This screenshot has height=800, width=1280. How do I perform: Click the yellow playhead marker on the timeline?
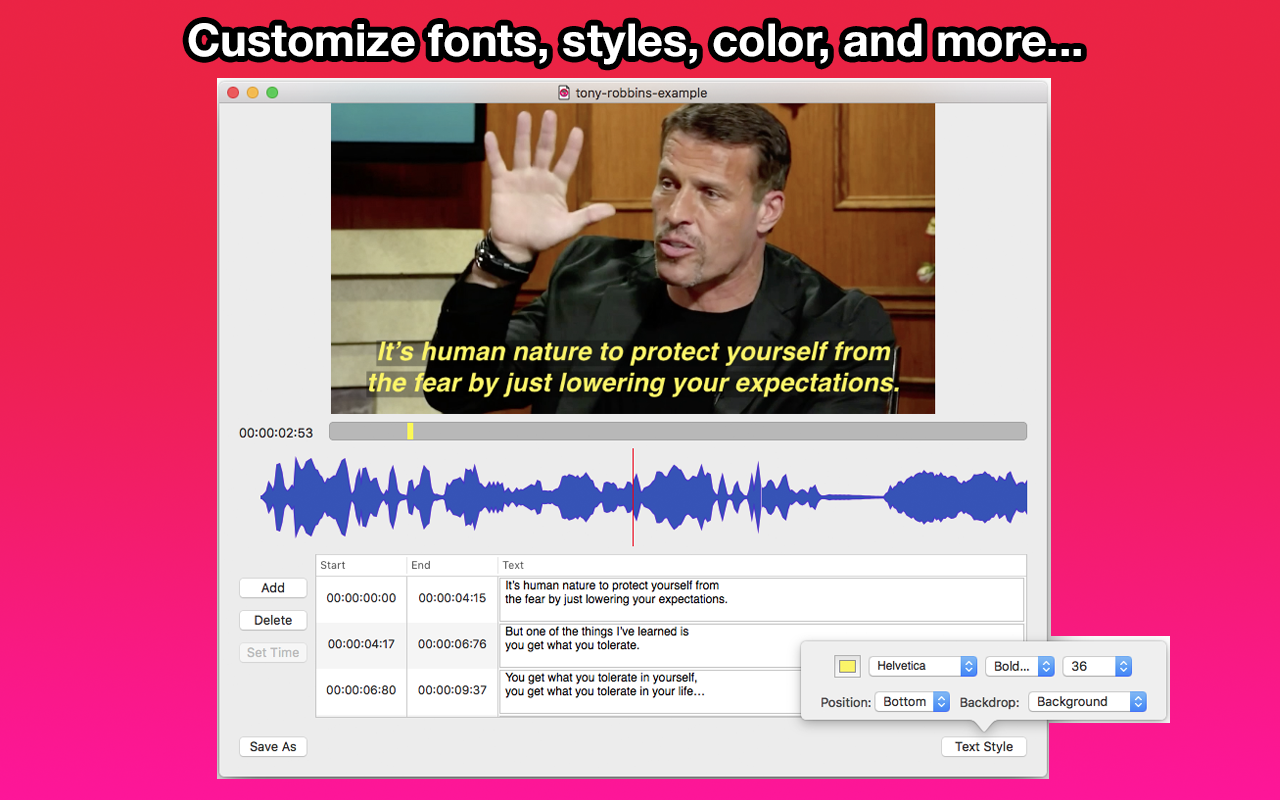(x=410, y=430)
